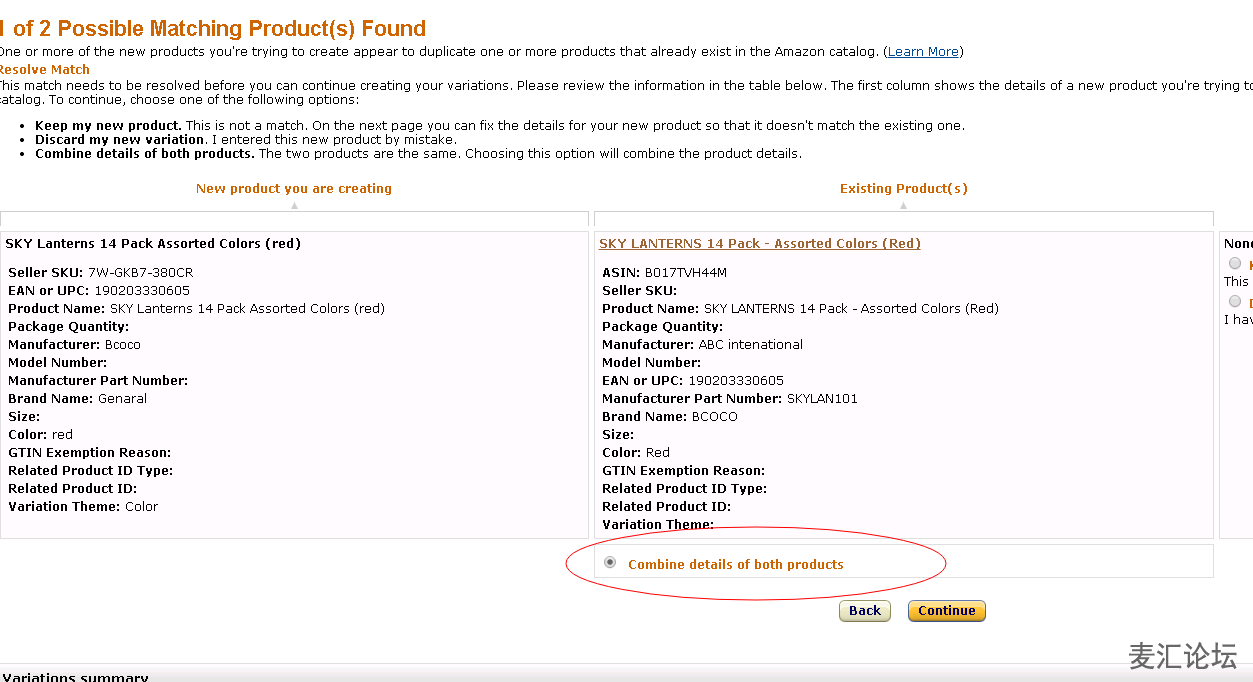
Task: Click sort arrow under "New product you are creating"
Action: (x=293, y=203)
